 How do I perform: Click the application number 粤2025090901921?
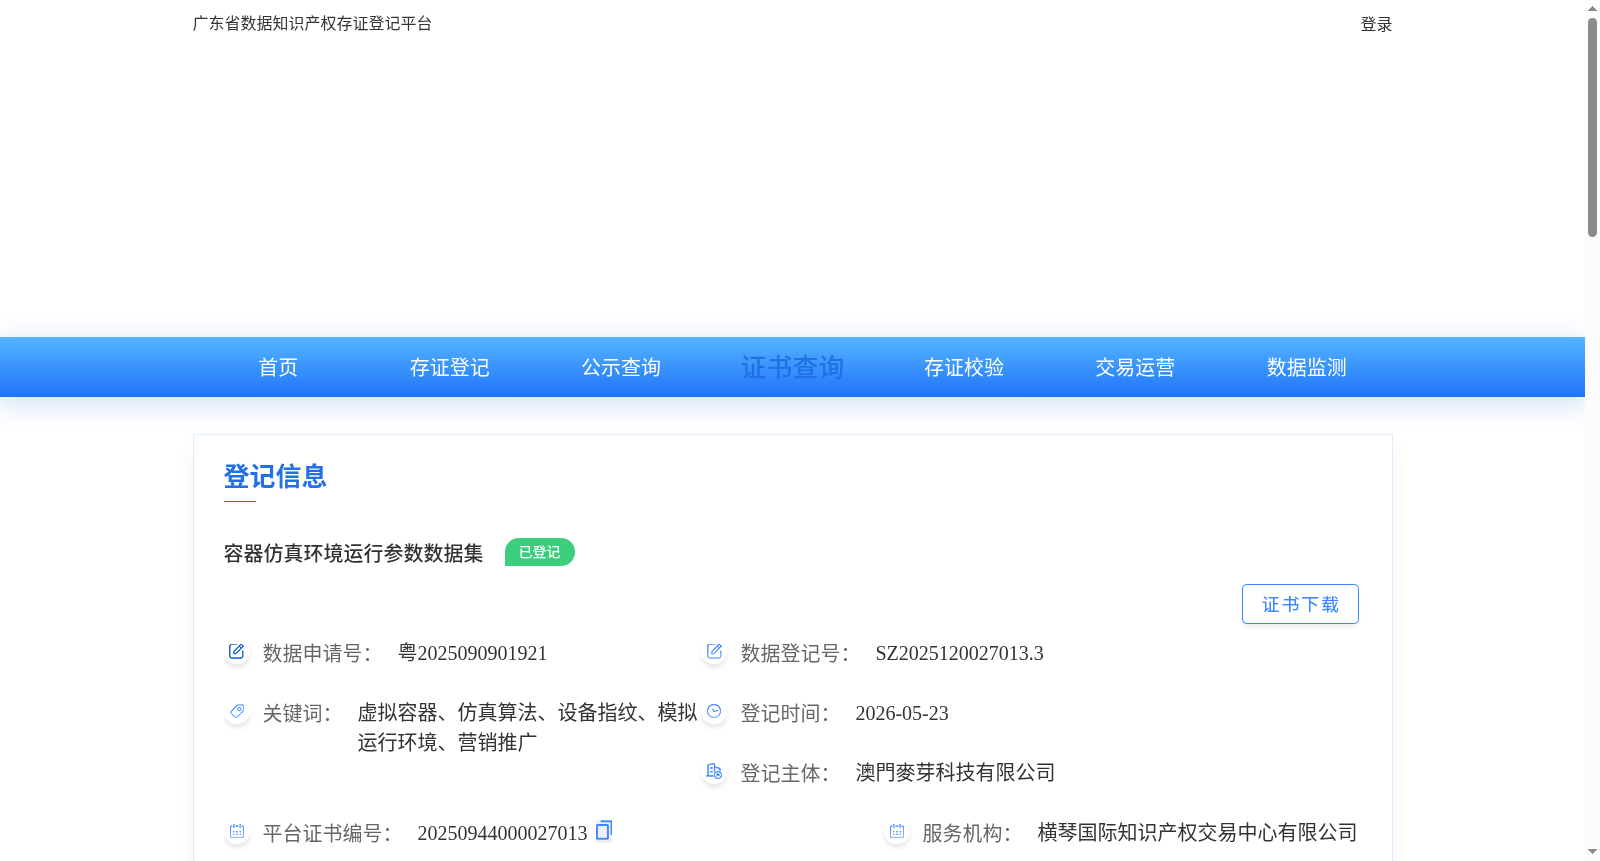point(472,653)
